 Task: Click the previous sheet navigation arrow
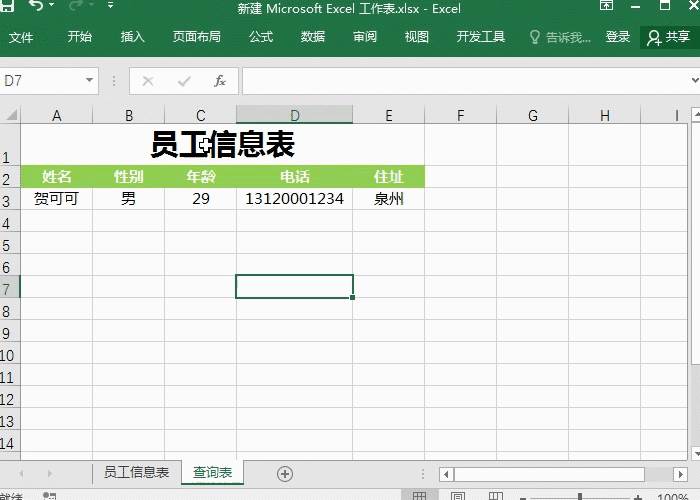tap(21, 474)
